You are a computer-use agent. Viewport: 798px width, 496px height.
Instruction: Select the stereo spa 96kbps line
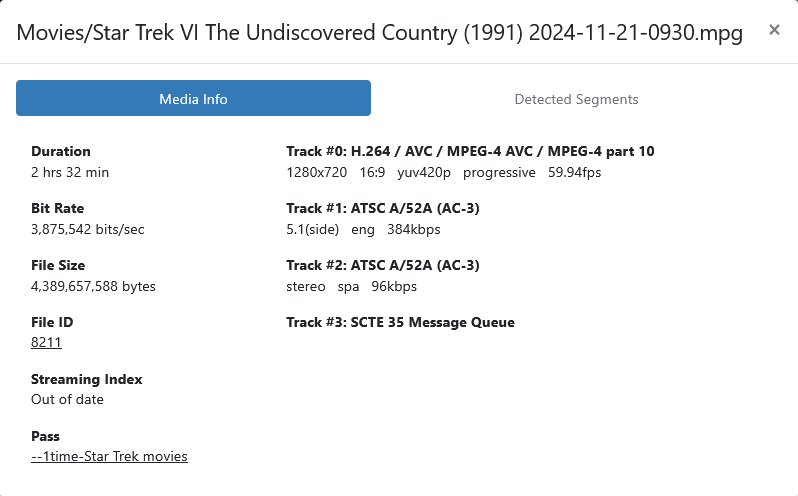(351, 286)
